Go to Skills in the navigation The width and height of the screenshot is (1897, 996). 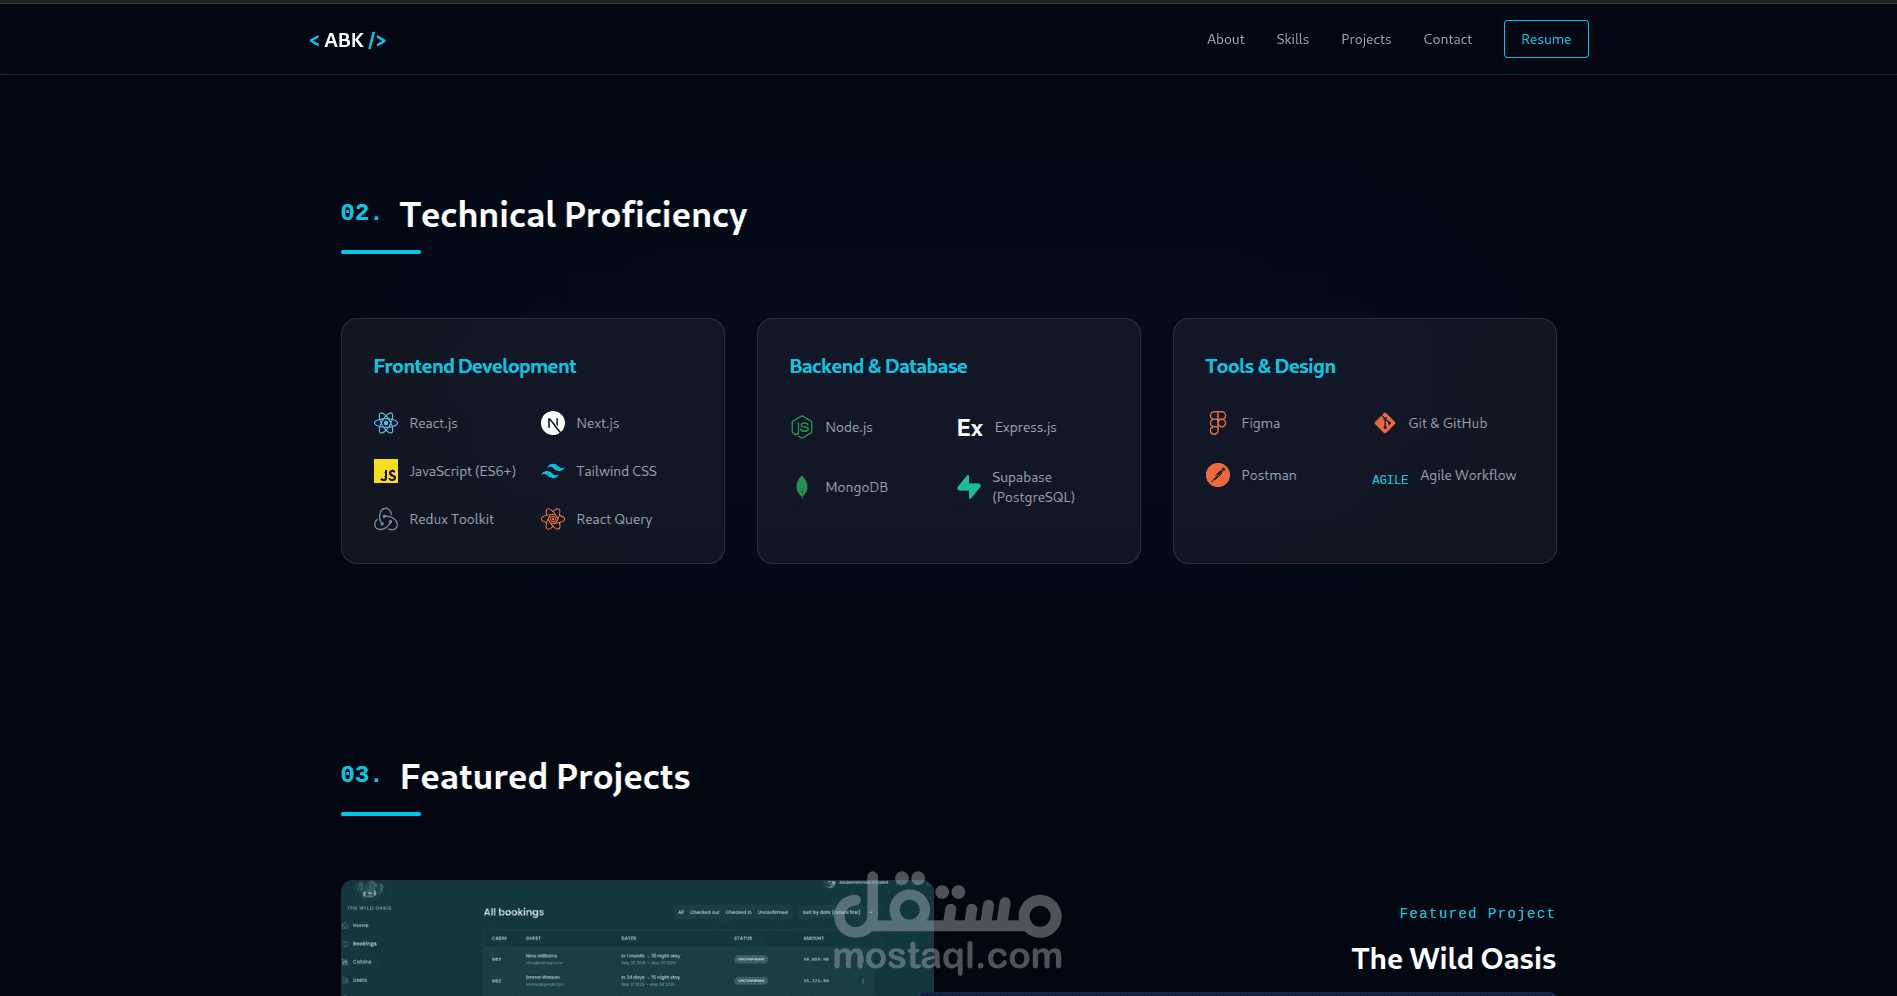[x=1293, y=39]
